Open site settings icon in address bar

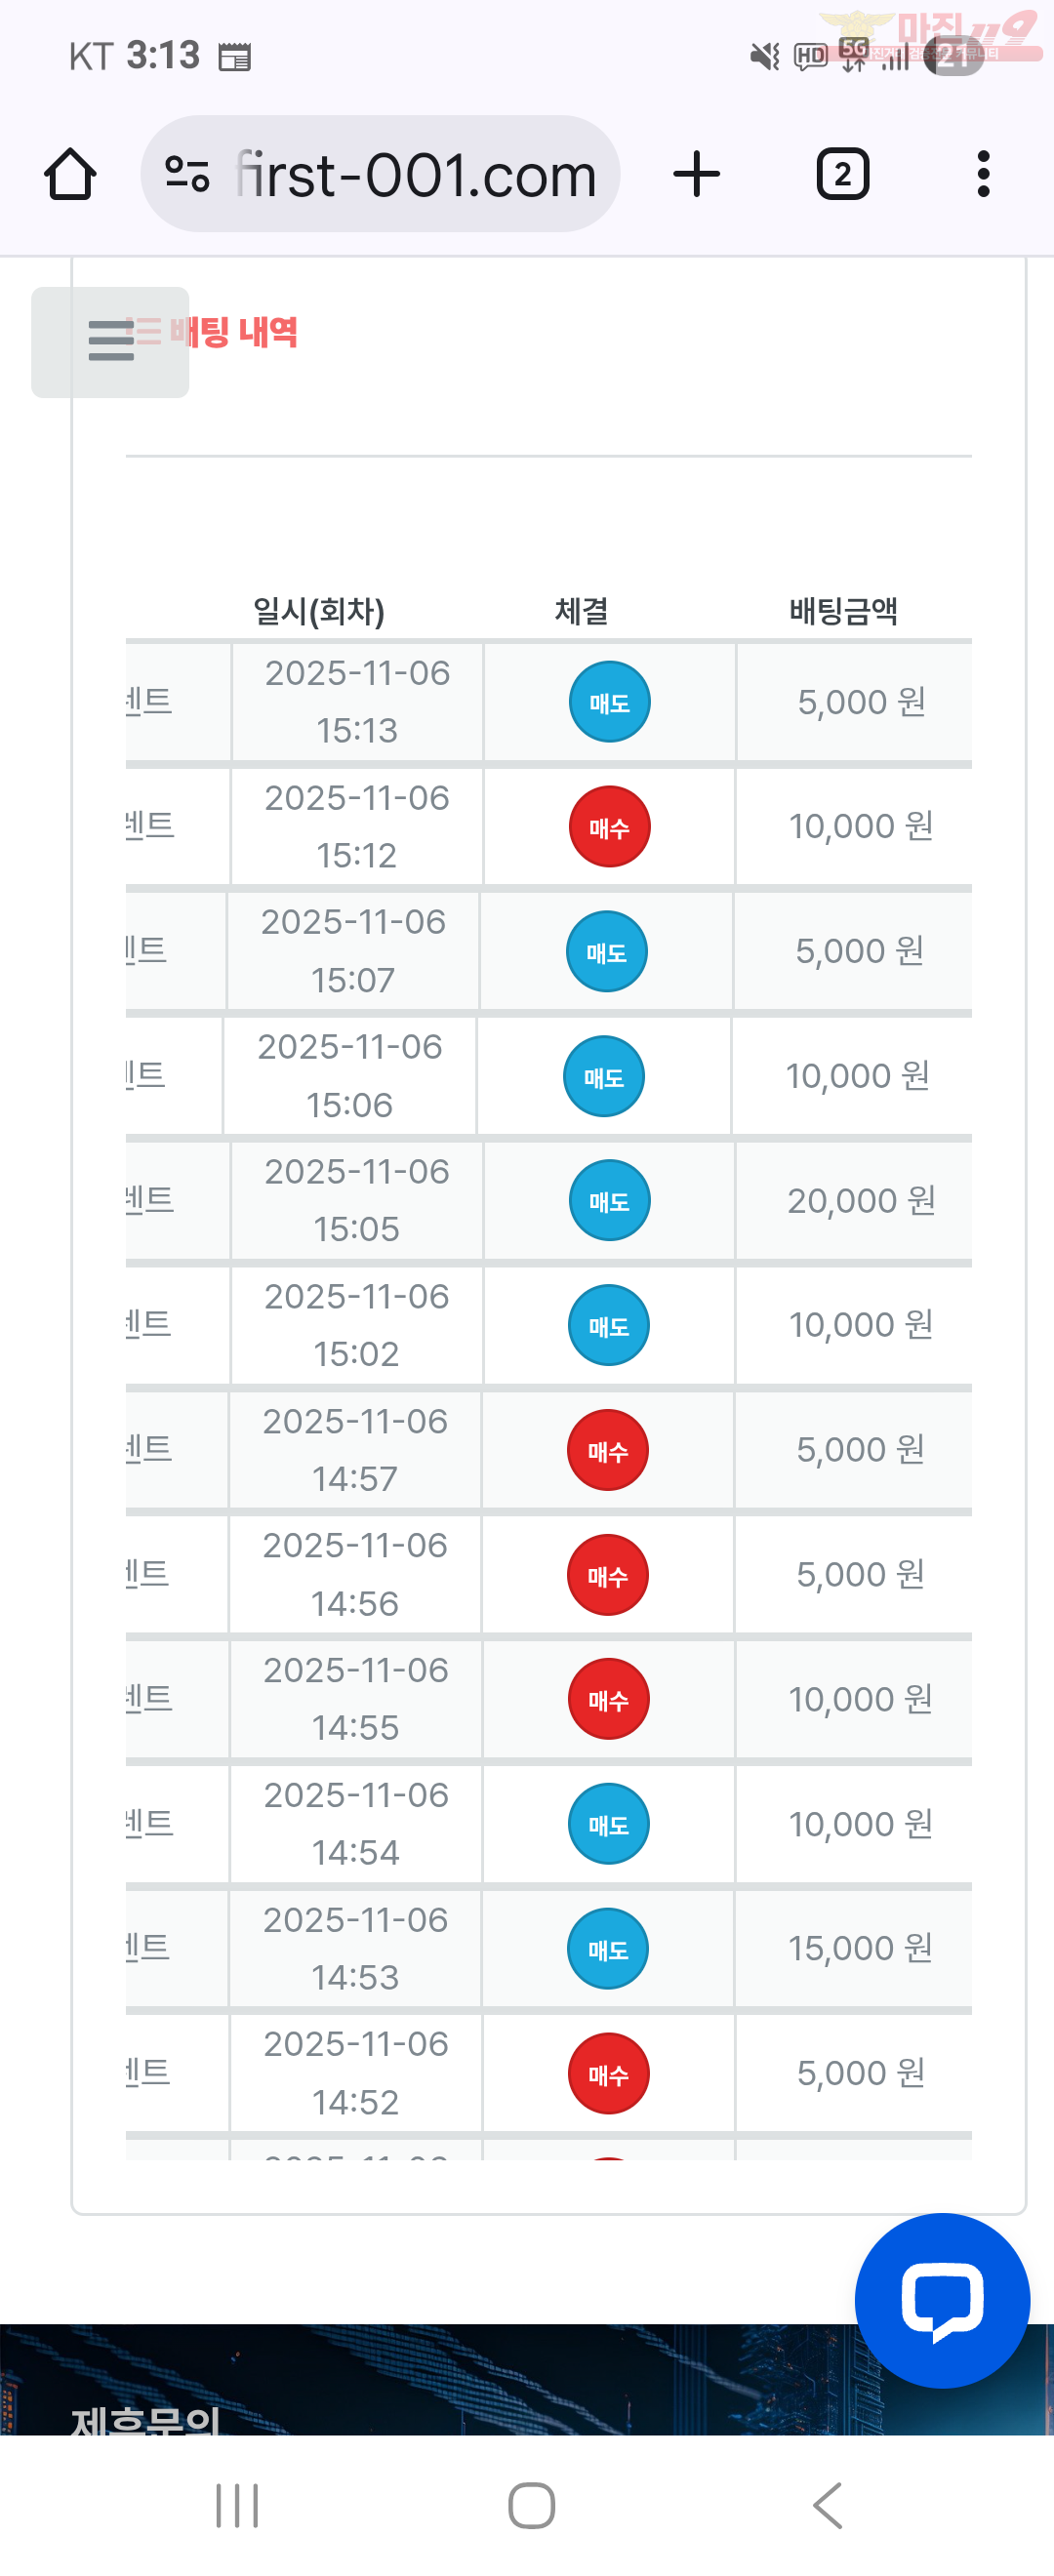[187, 175]
